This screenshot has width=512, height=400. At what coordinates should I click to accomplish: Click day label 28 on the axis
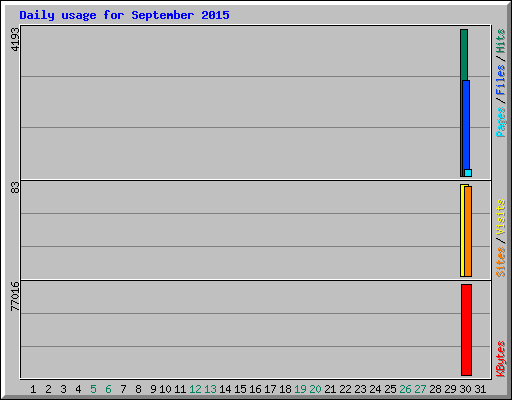point(435,389)
